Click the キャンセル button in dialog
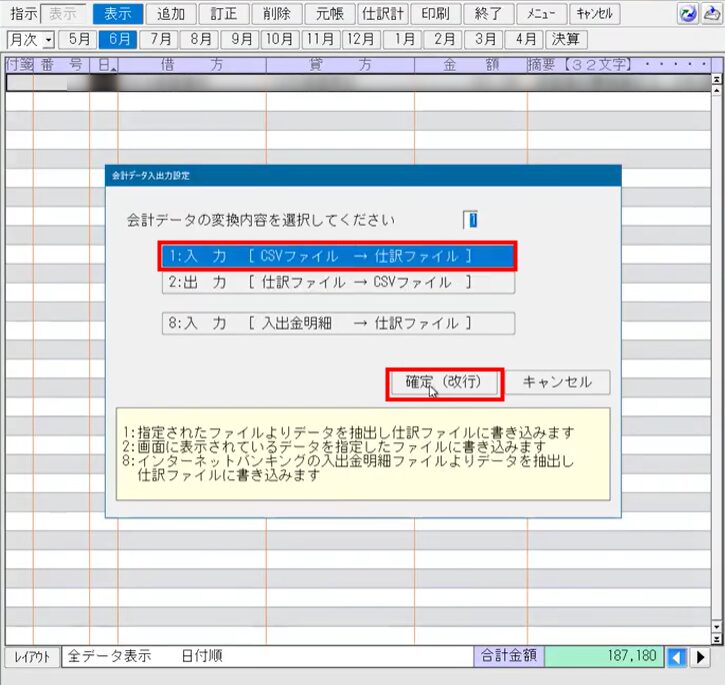Image resolution: width=725 pixels, height=685 pixels. [x=557, y=383]
